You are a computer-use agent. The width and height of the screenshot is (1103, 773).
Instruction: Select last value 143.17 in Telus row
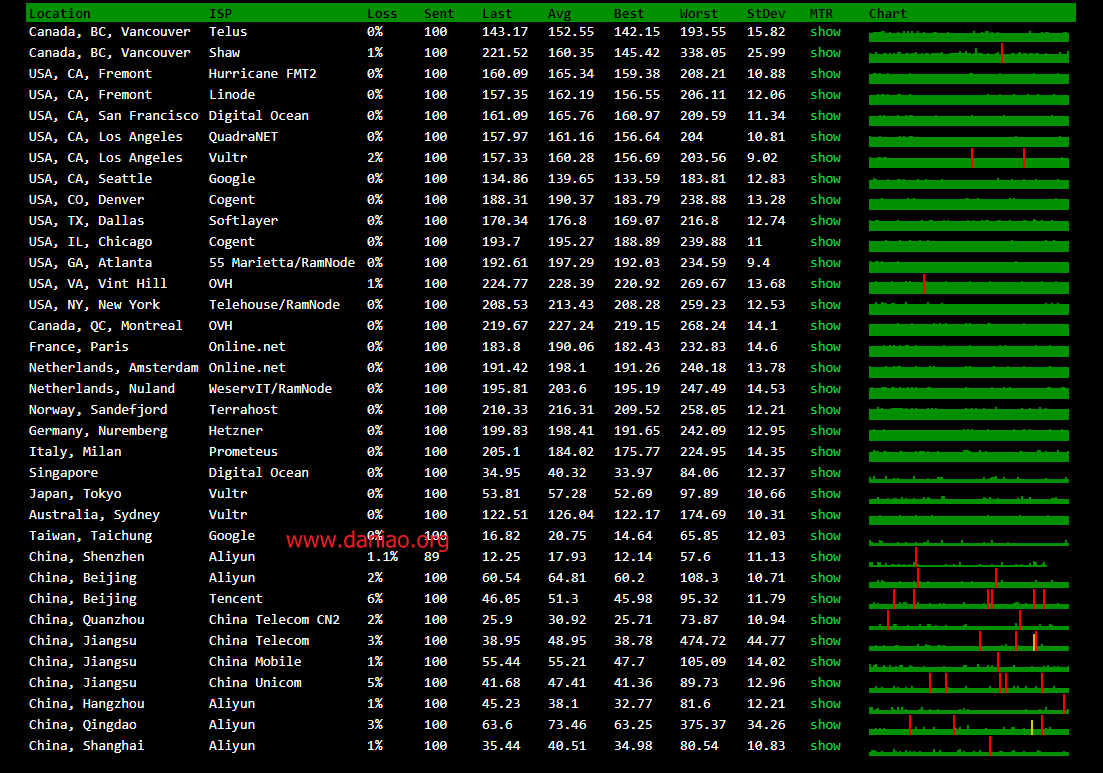(x=505, y=32)
